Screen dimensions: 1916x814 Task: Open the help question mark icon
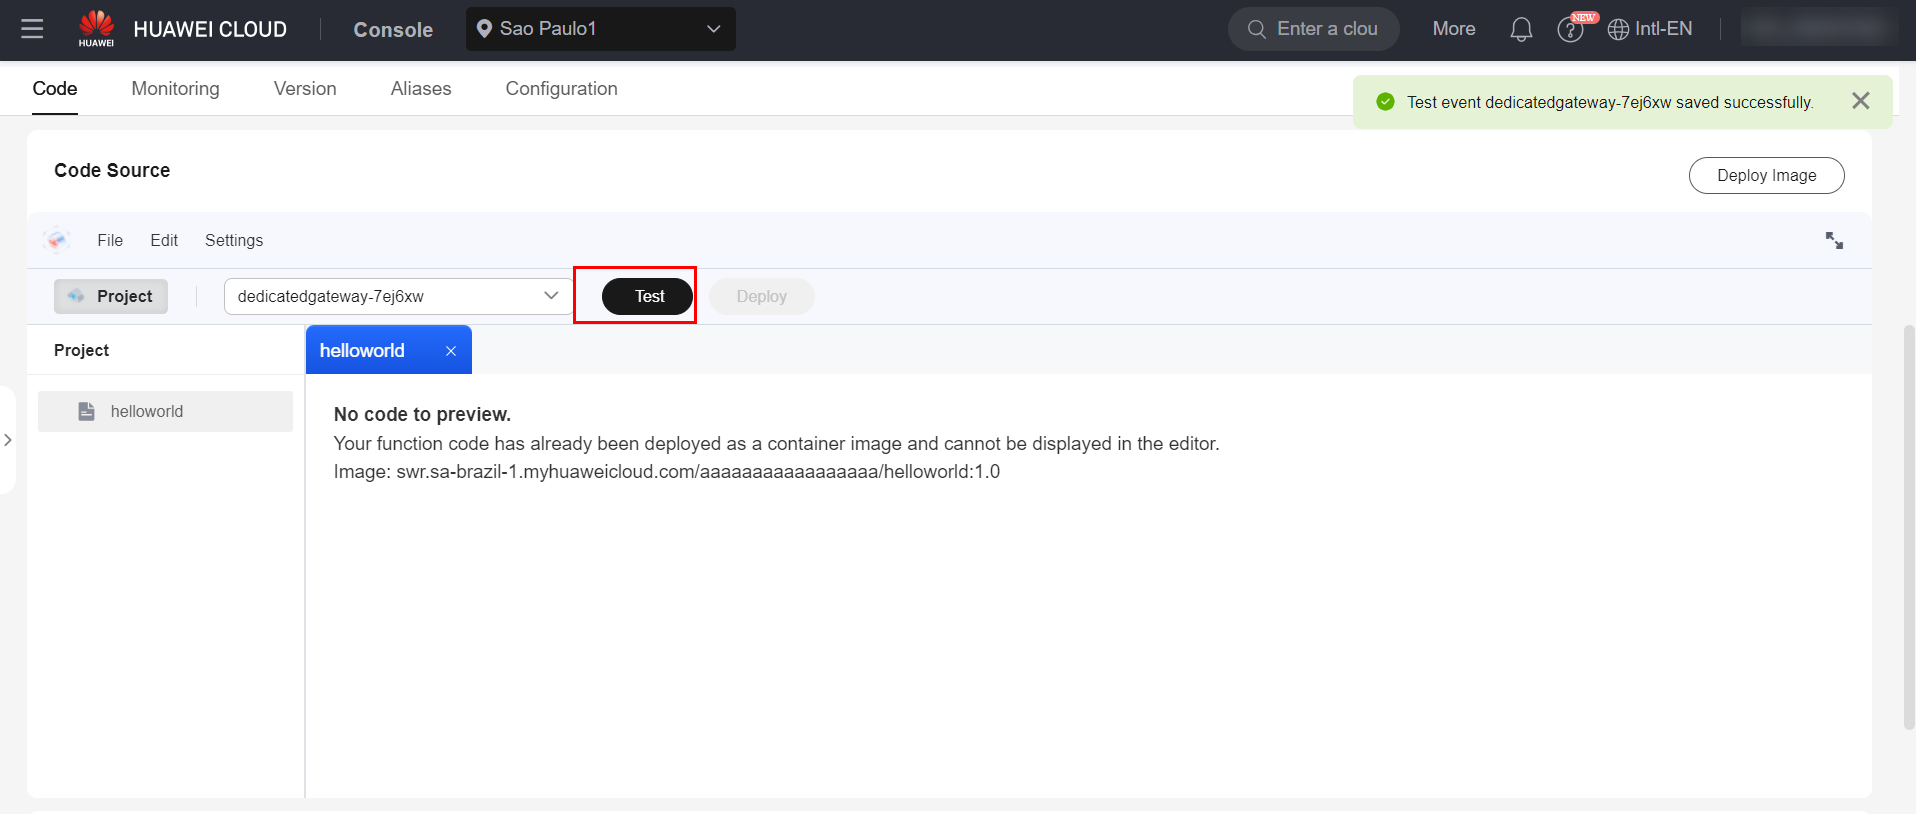pyautogui.click(x=1570, y=30)
